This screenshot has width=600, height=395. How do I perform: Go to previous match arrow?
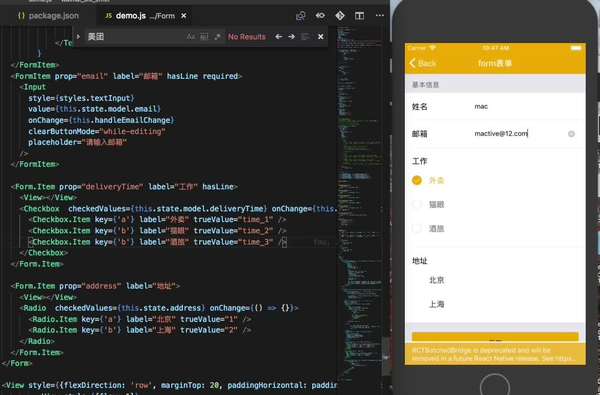pyautogui.click(x=279, y=37)
